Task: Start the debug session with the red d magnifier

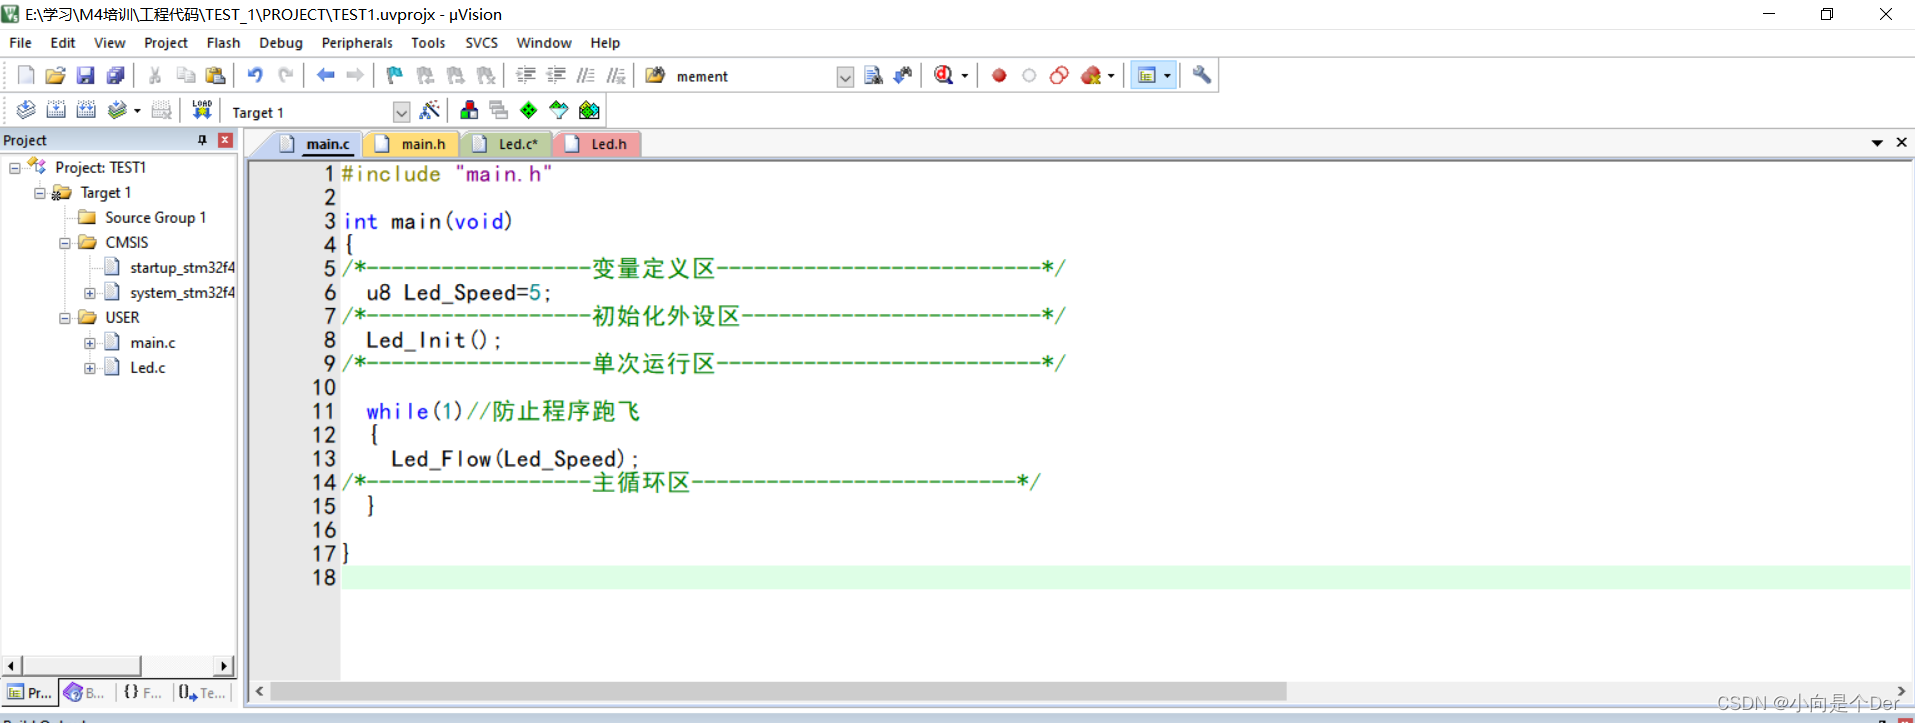Action: [x=943, y=75]
